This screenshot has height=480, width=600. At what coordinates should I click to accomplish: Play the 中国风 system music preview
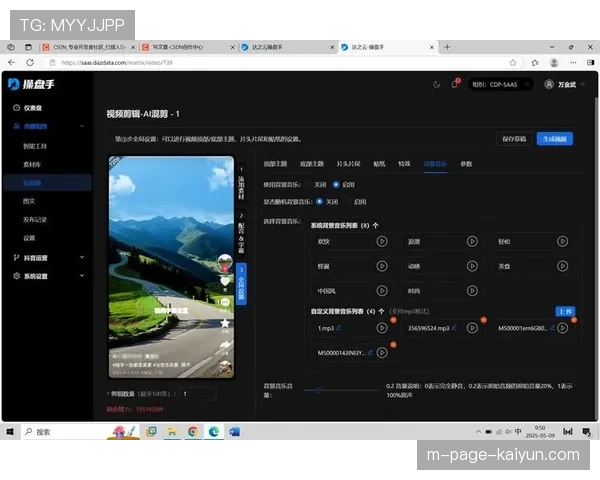tap(382, 291)
